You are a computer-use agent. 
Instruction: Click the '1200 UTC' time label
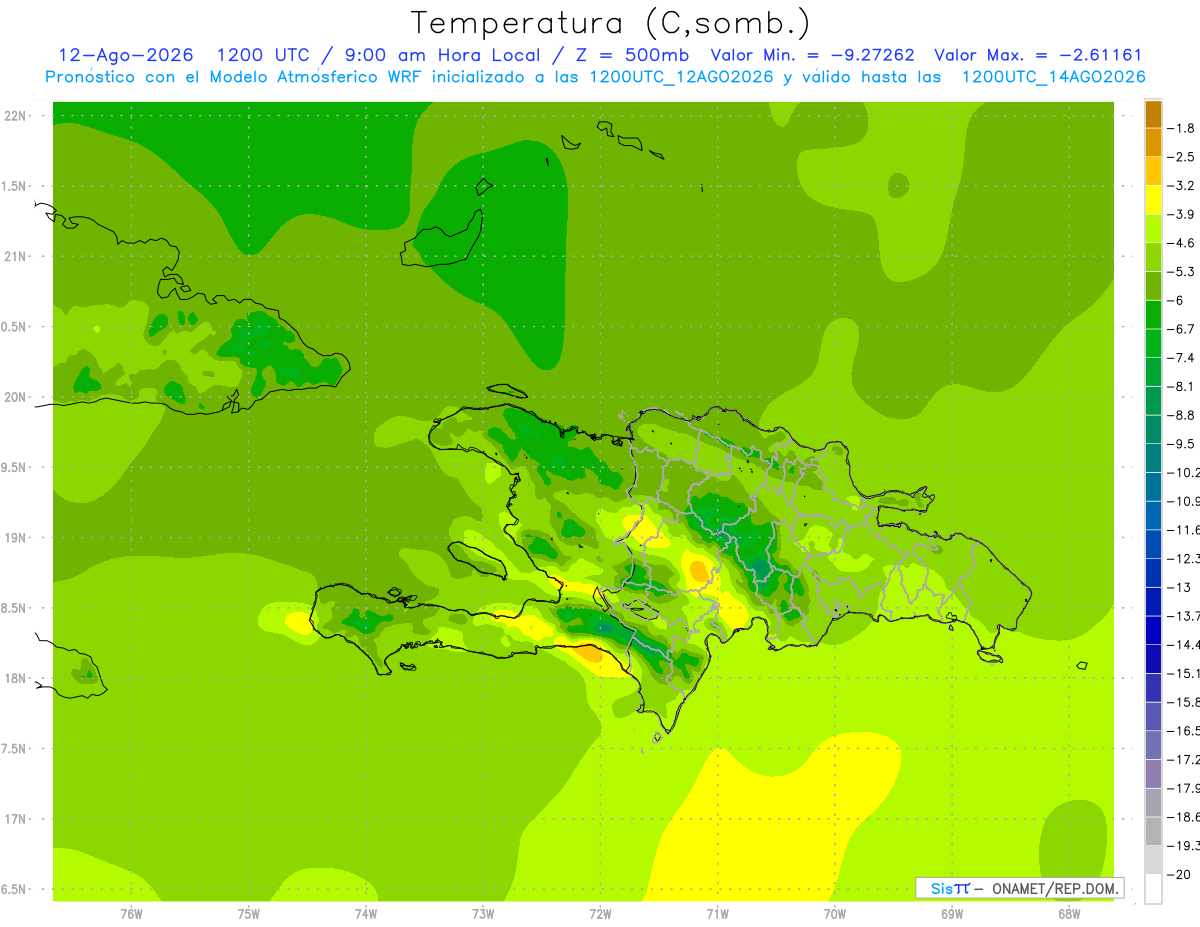coord(264,55)
